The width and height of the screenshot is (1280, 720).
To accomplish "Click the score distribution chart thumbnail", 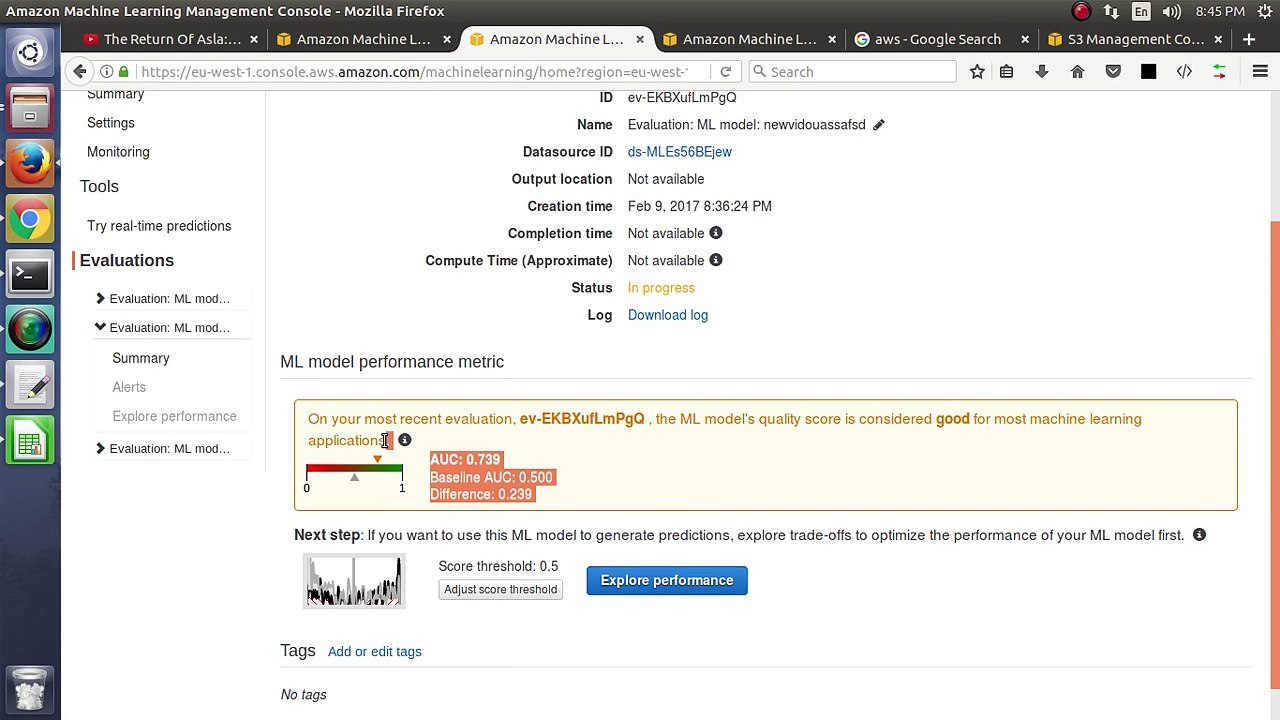I will [354, 581].
